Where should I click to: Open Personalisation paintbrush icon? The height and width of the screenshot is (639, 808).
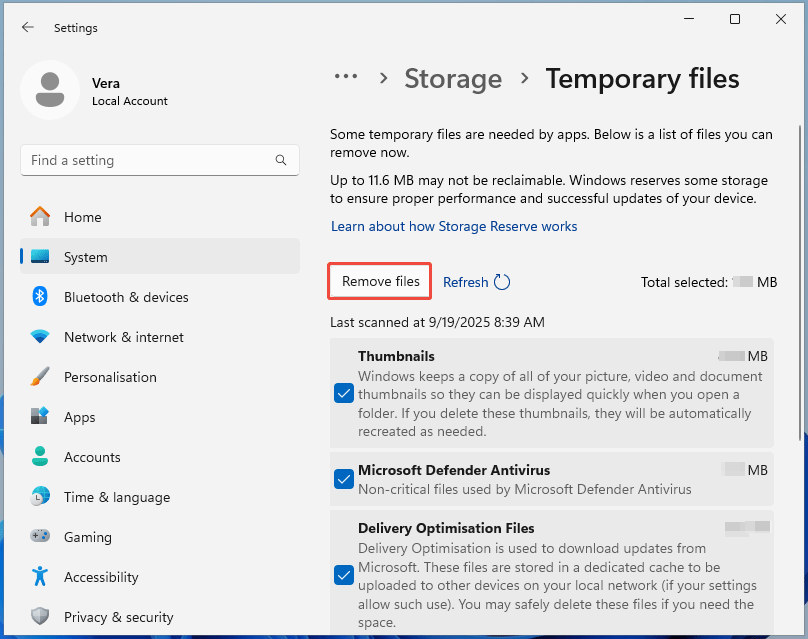(40, 377)
